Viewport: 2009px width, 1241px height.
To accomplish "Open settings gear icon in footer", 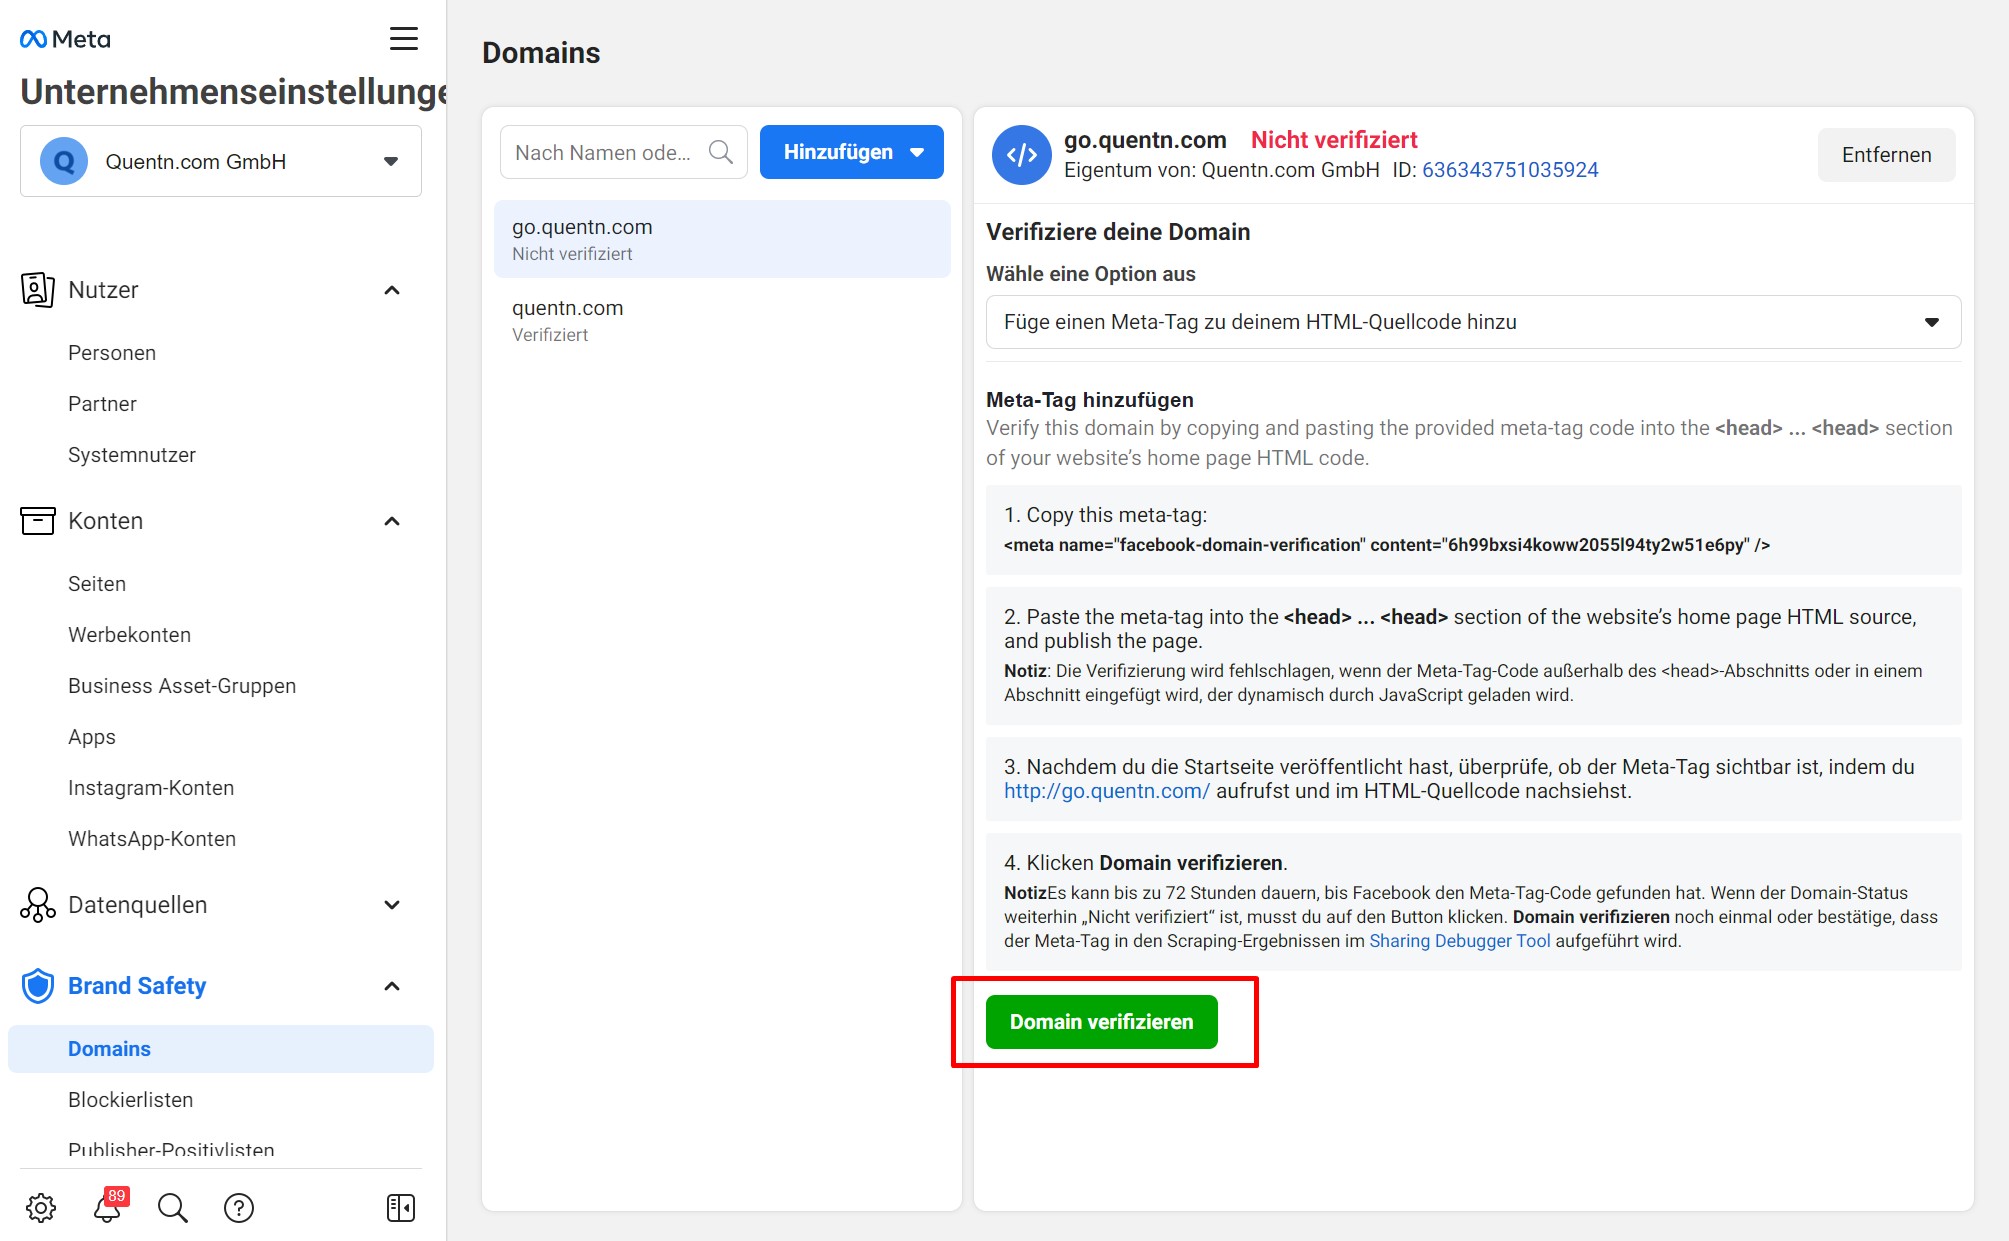I will pyautogui.click(x=41, y=1208).
